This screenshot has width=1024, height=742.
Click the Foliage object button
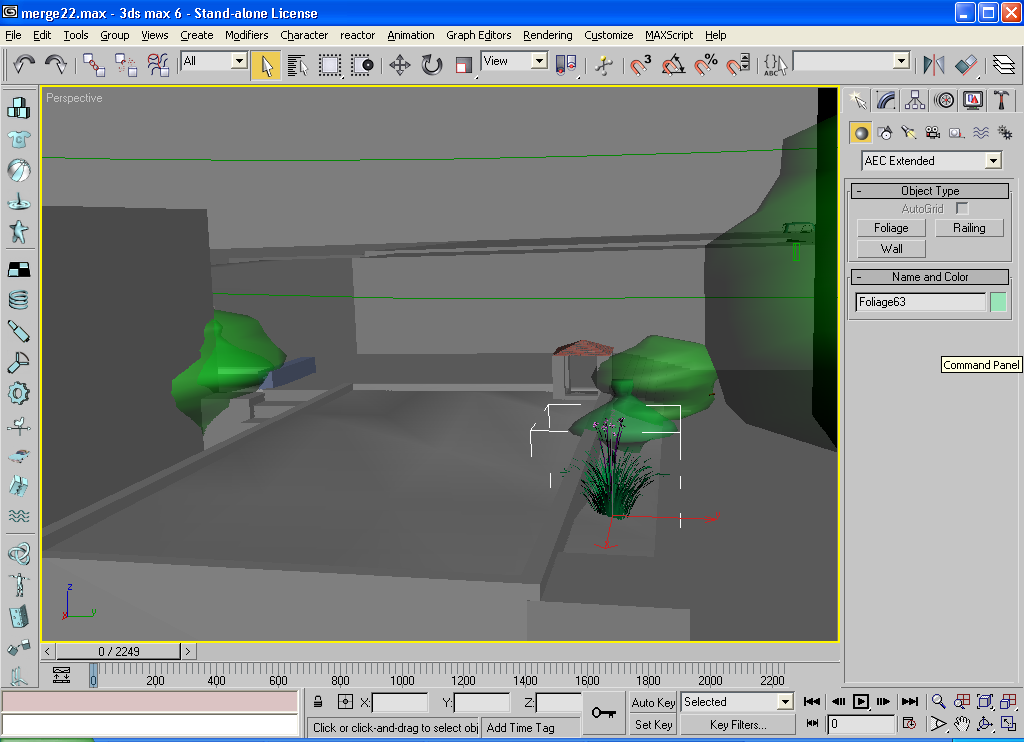pos(891,228)
